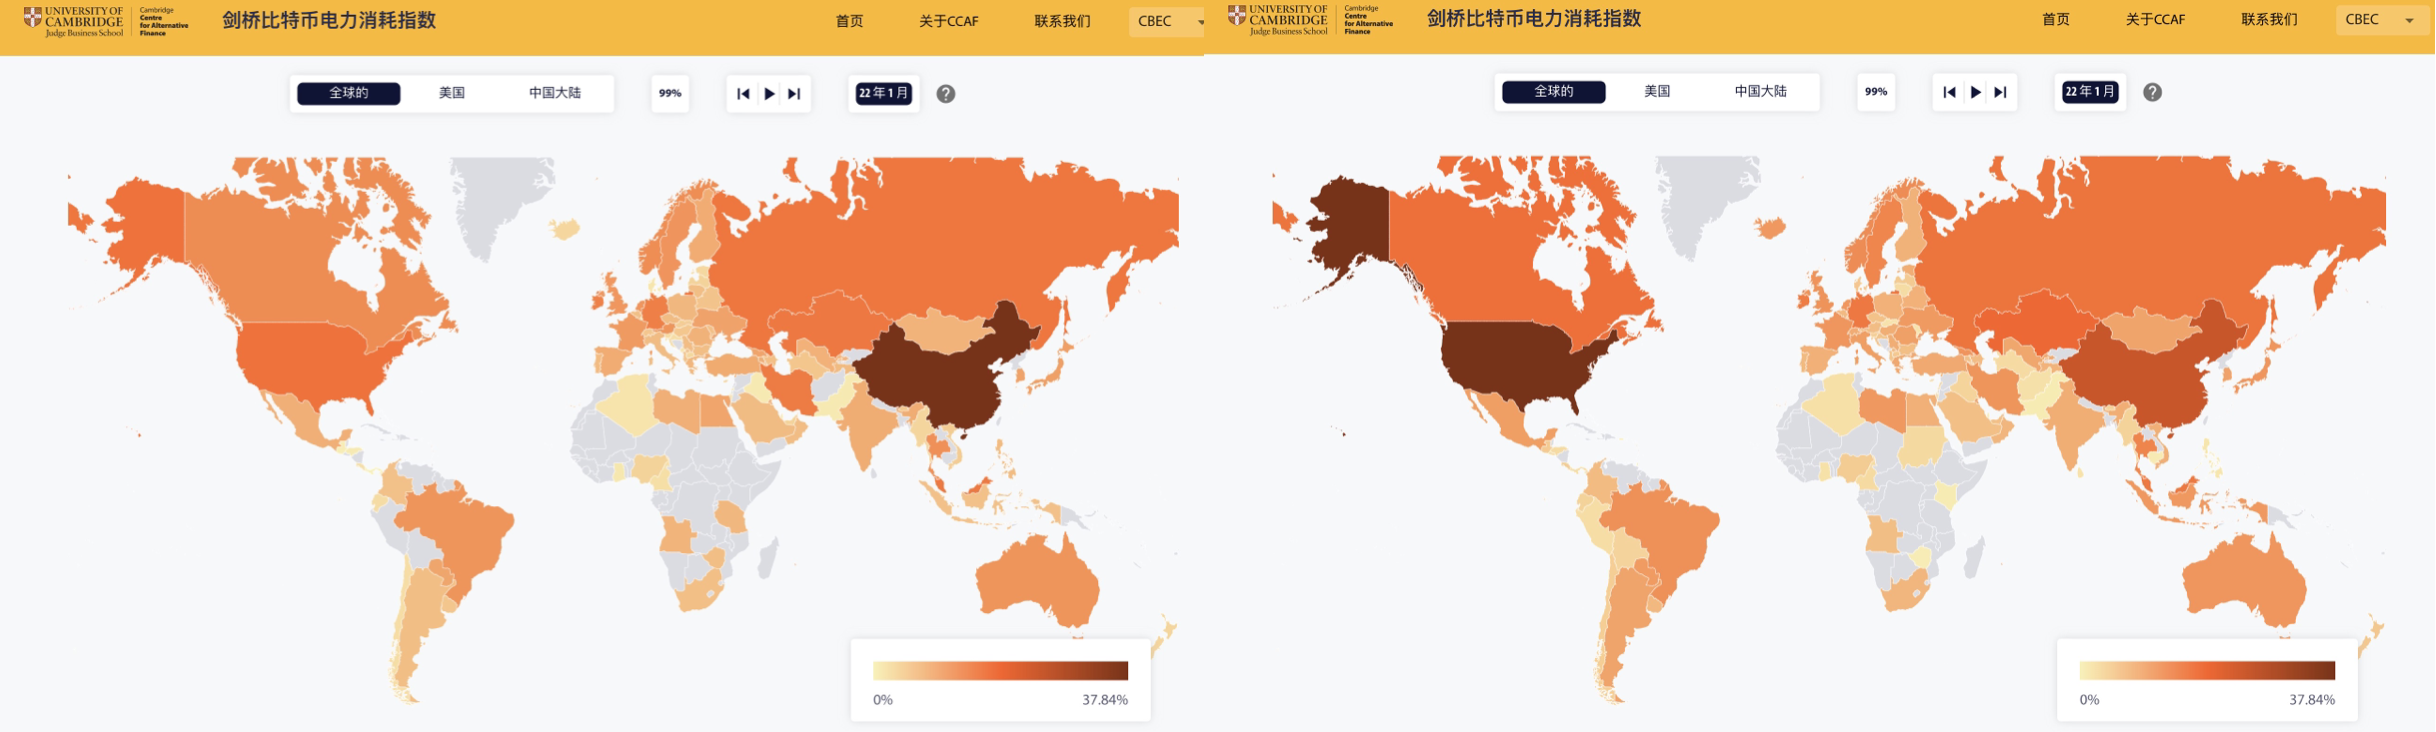Viewport: 2436px width, 732px height.
Task: Jump to start icon in right panel
Action: [x=1949, y=92]
